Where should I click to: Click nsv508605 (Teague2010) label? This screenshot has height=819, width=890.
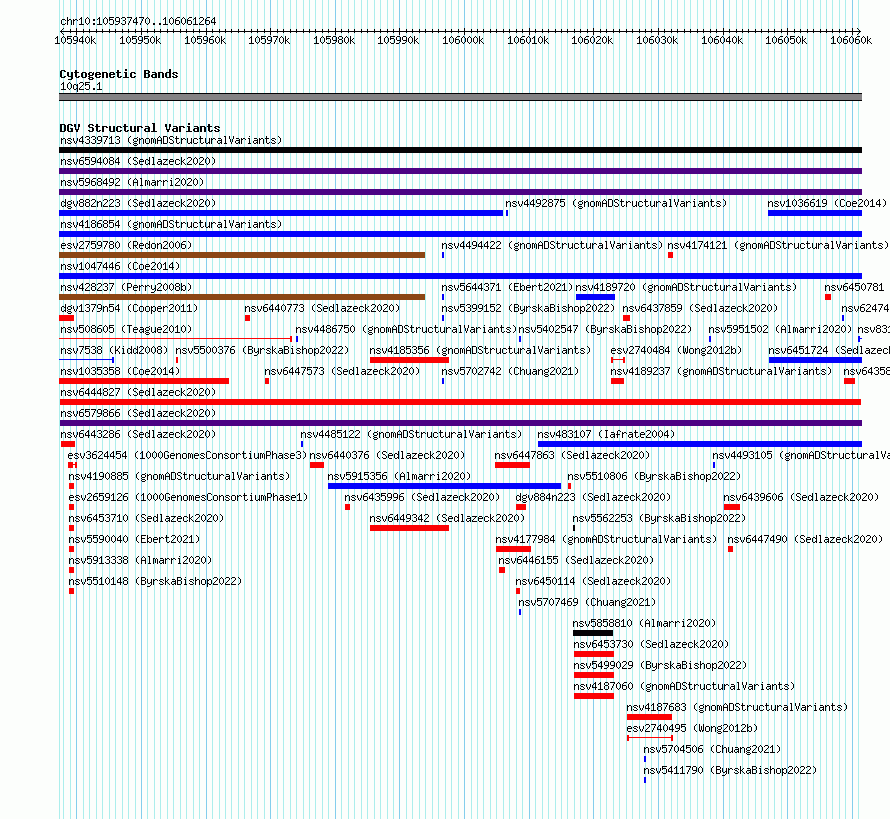126,329
